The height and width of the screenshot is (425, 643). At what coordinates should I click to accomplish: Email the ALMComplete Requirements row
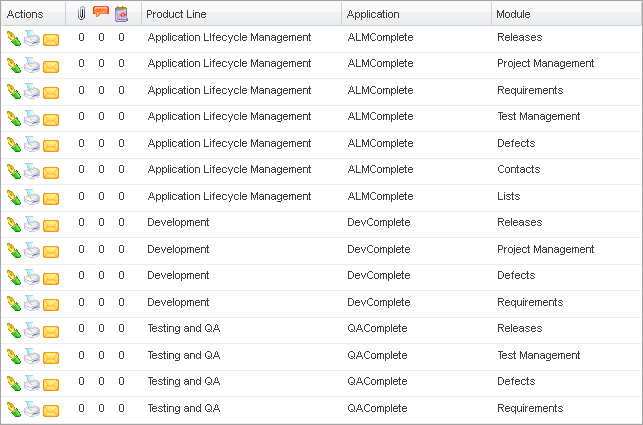[51, 92]
